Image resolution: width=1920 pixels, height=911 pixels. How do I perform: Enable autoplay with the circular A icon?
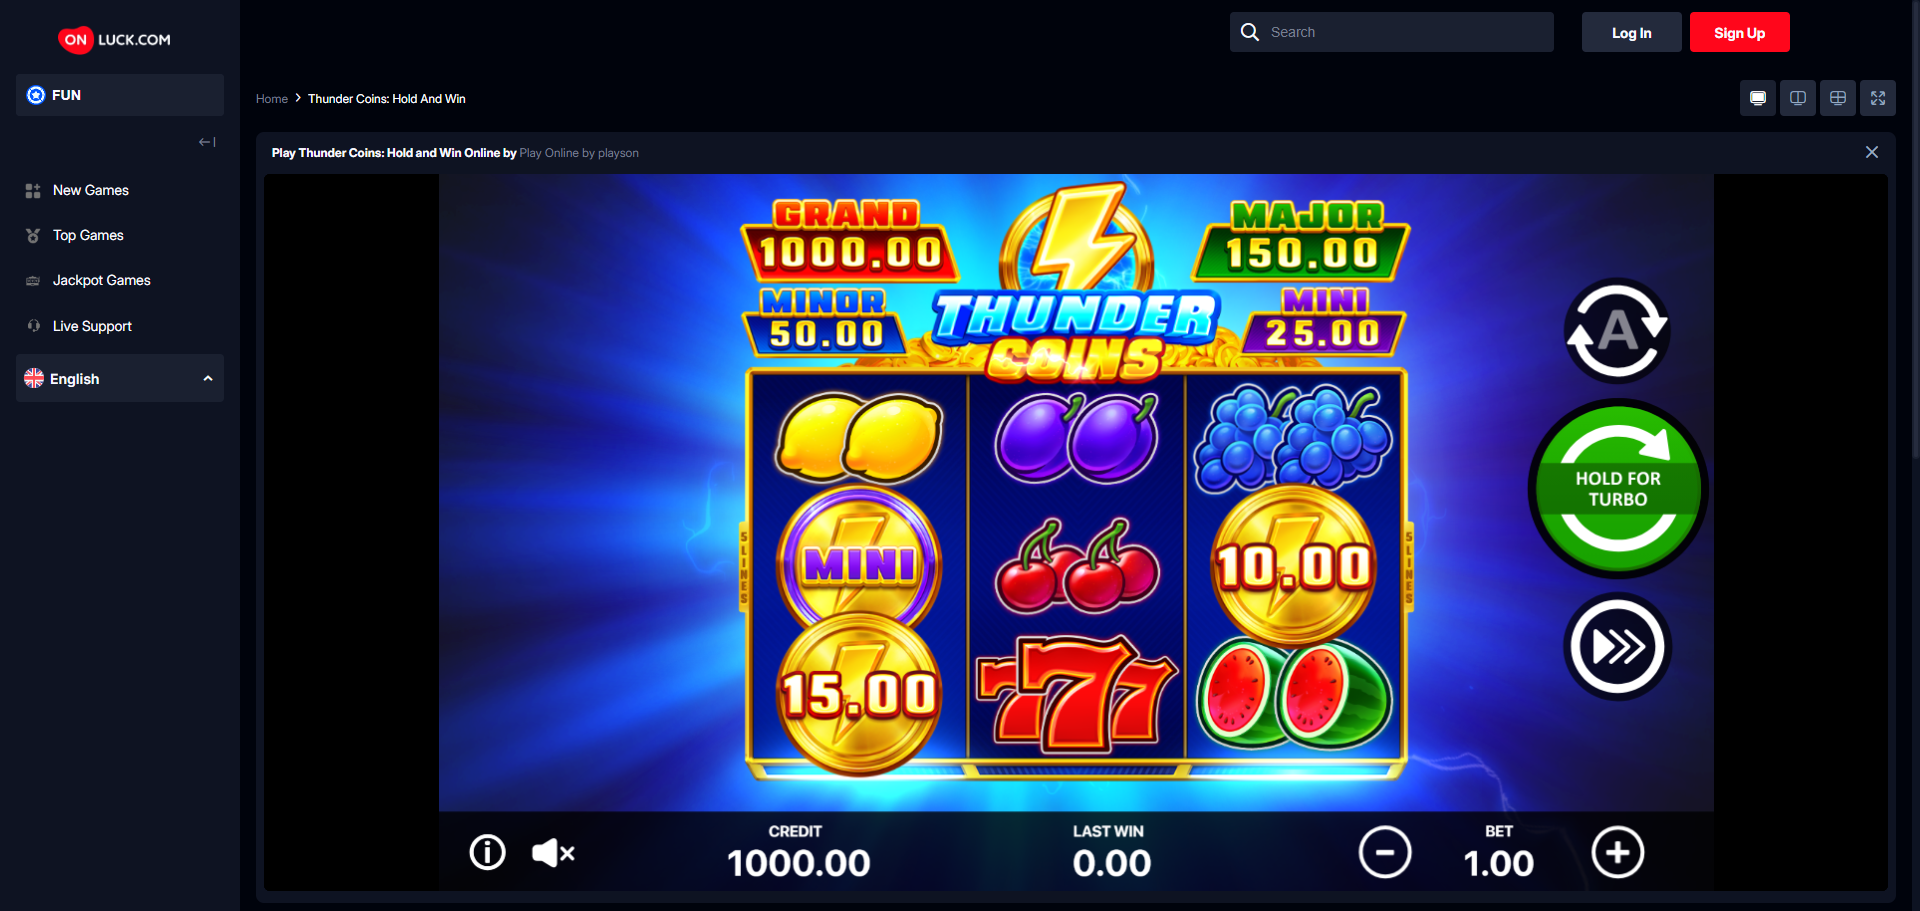point(1617,330)
